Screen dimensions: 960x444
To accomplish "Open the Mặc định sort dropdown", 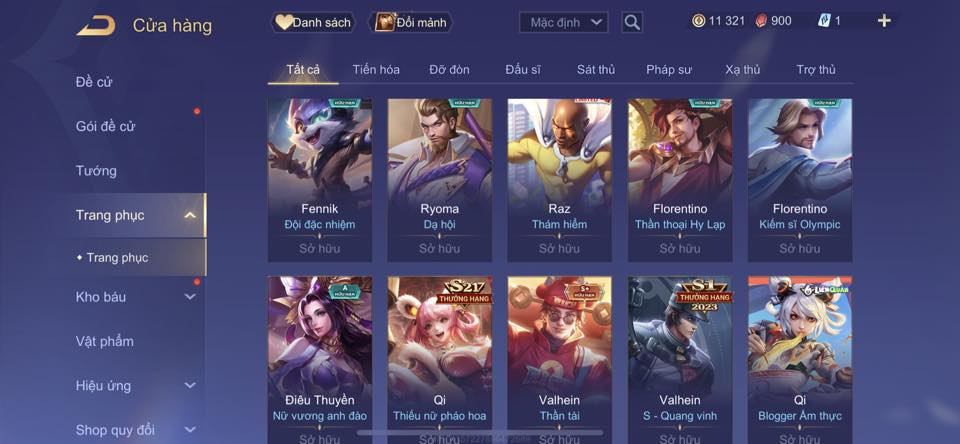I will 564,23.
